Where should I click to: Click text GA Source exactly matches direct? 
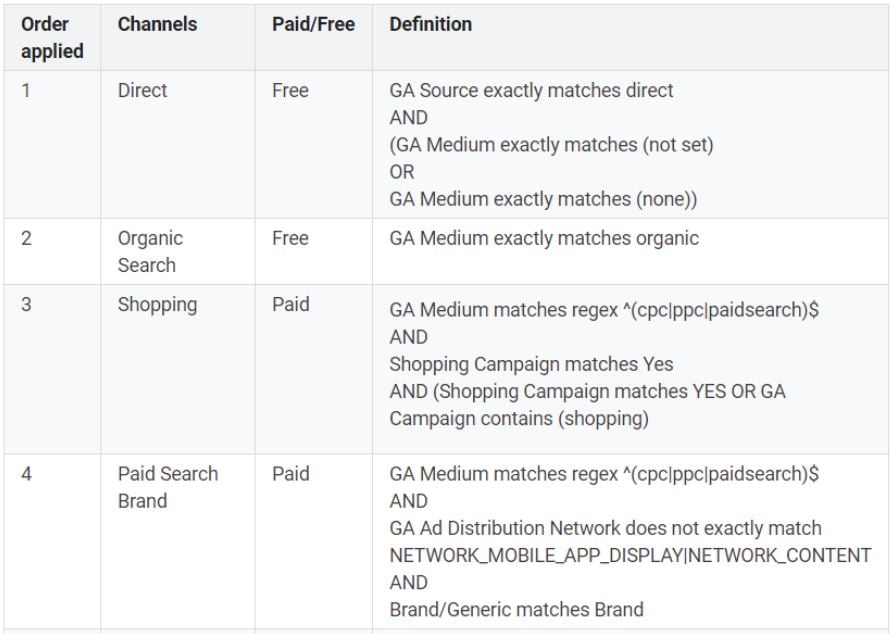tap(531, 91)
